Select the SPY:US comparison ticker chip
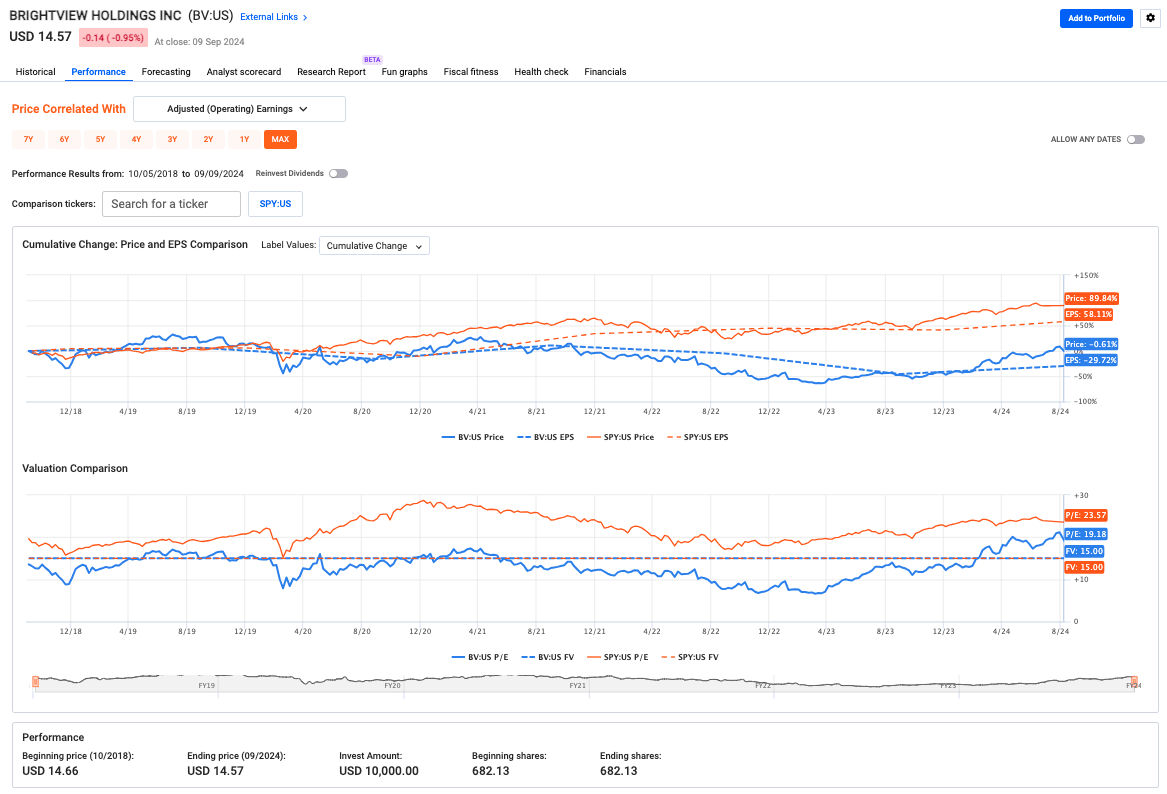 [275, 203]
